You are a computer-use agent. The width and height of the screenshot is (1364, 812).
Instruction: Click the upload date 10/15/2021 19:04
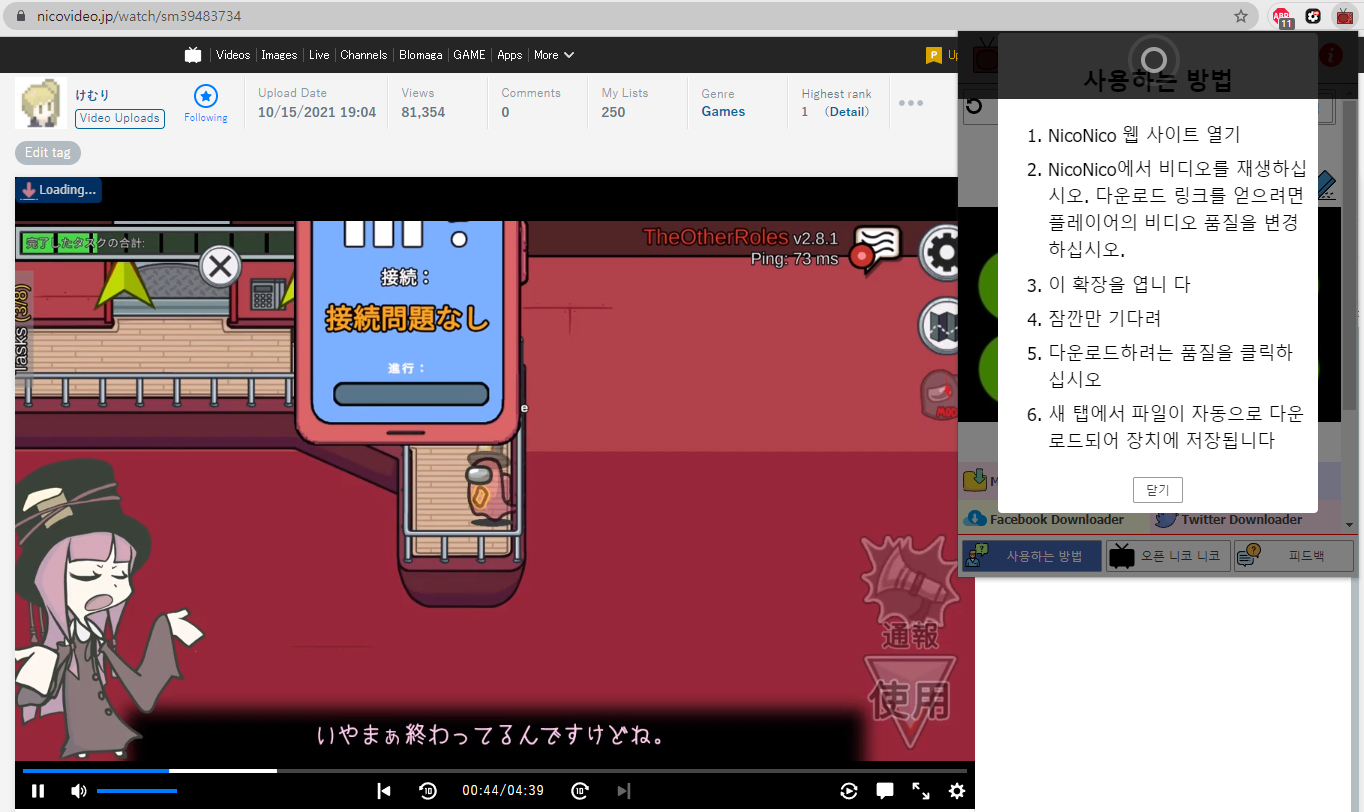click(x=317, y=112)
